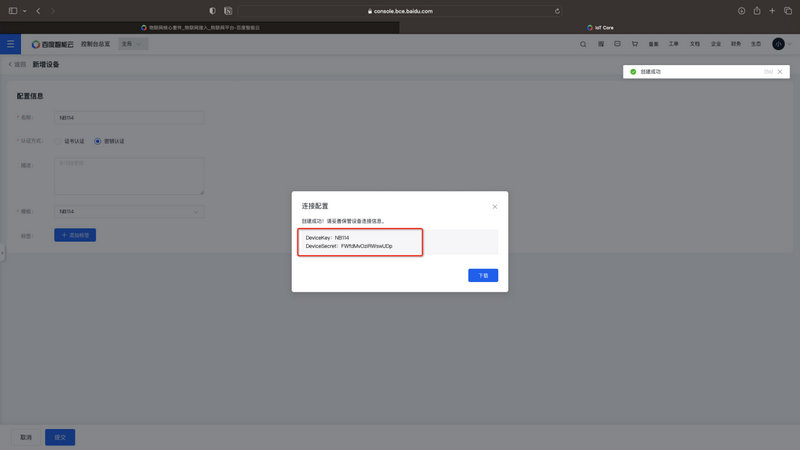Select the 证书认证 radio option
Image resolution: width=800 pixels, height=450 pixels.
58,141
